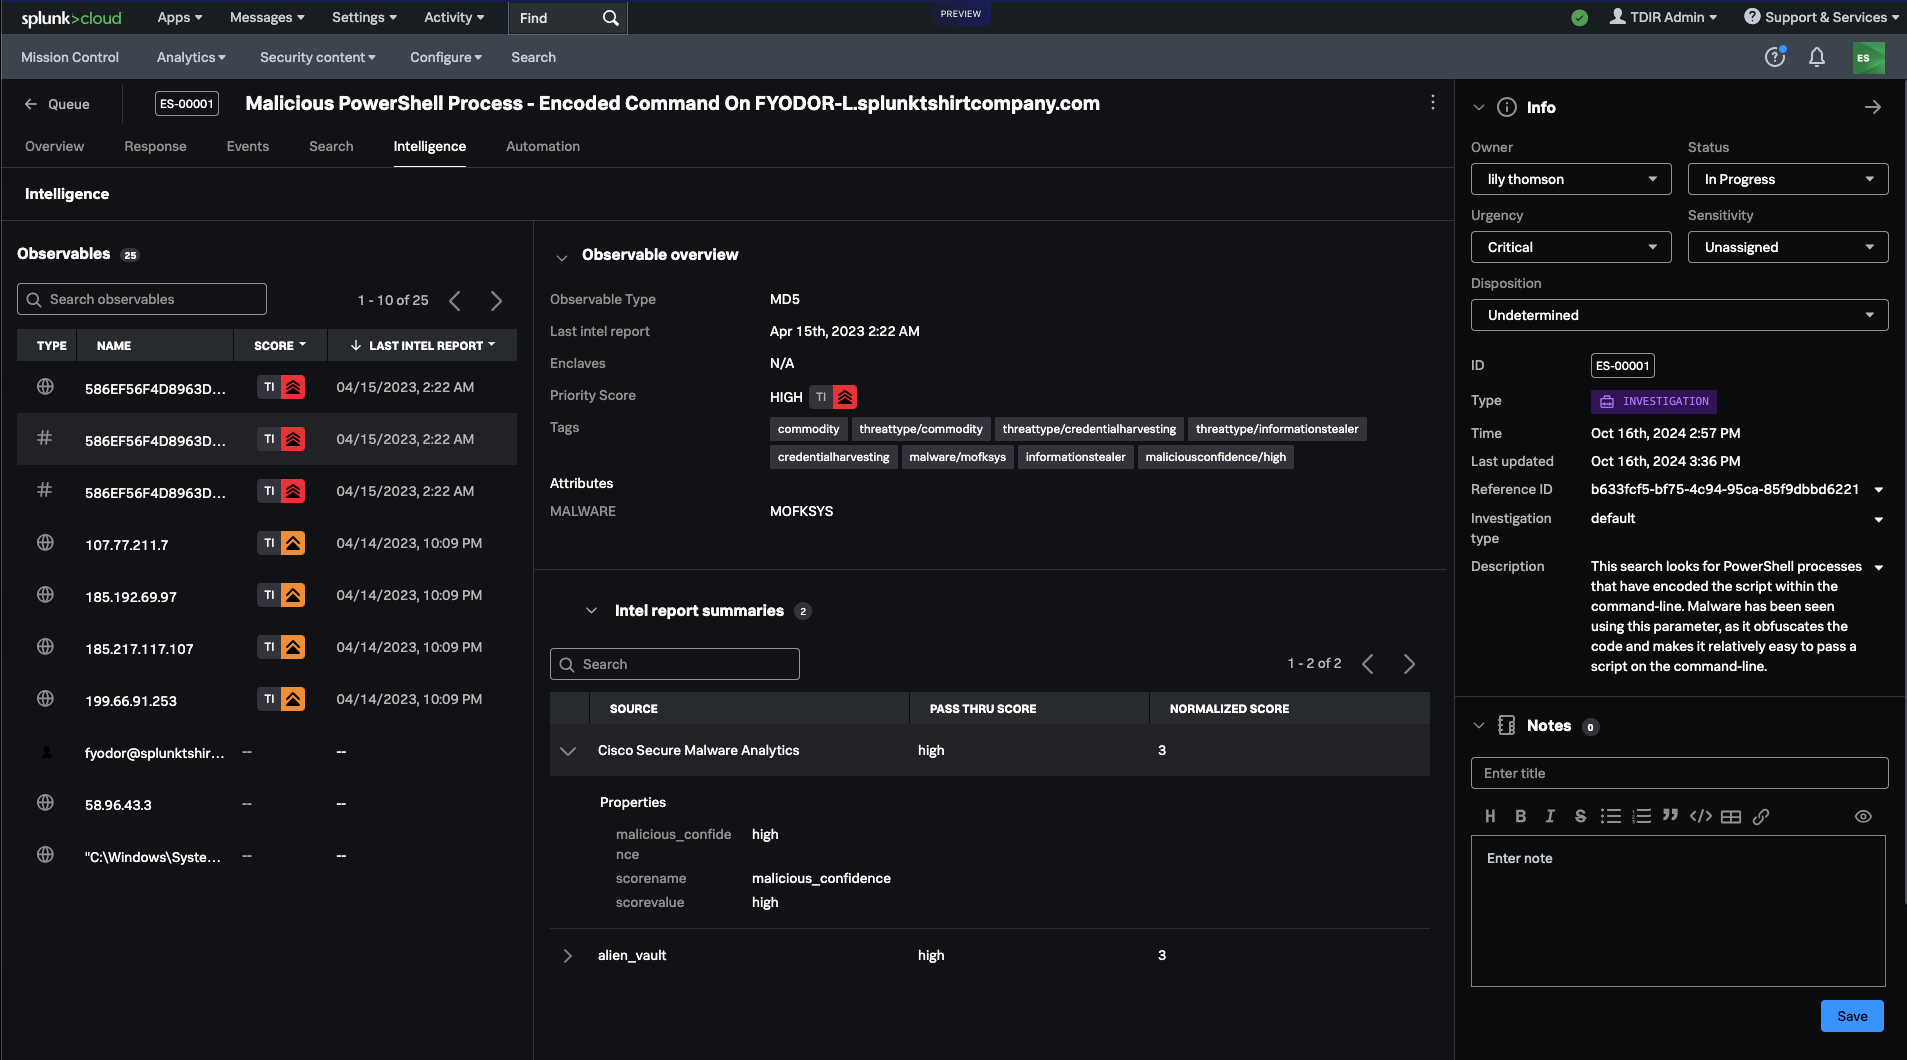
Task: Insert bulleted list in note editor
Action: point(1610,816)
